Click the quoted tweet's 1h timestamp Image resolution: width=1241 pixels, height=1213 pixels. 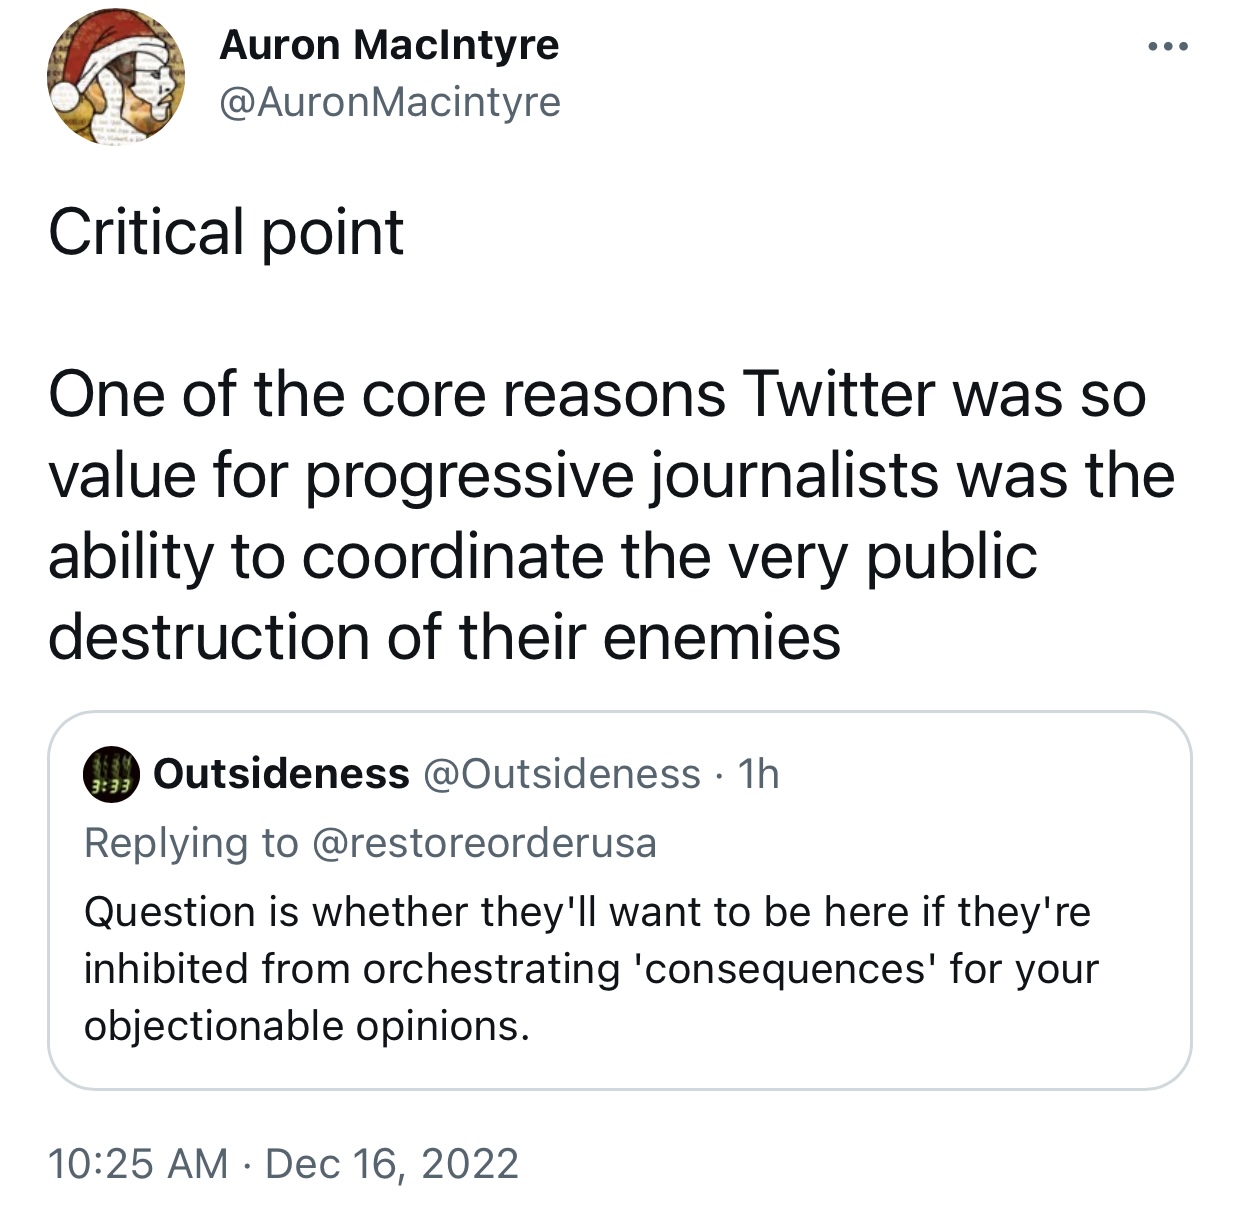click(x=757, y=773)
